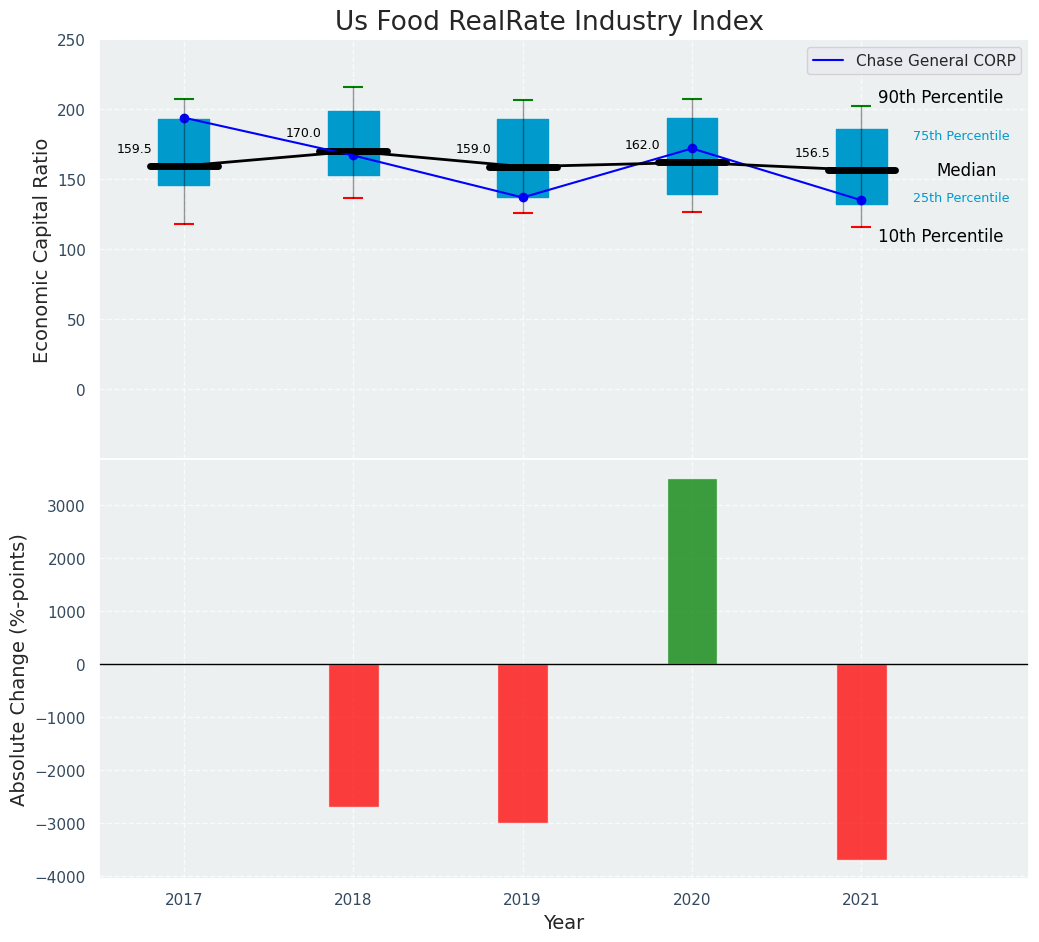1039x942 pixels.
Task: Select the 2019 x-axis tick label
Action: (522, 900)
